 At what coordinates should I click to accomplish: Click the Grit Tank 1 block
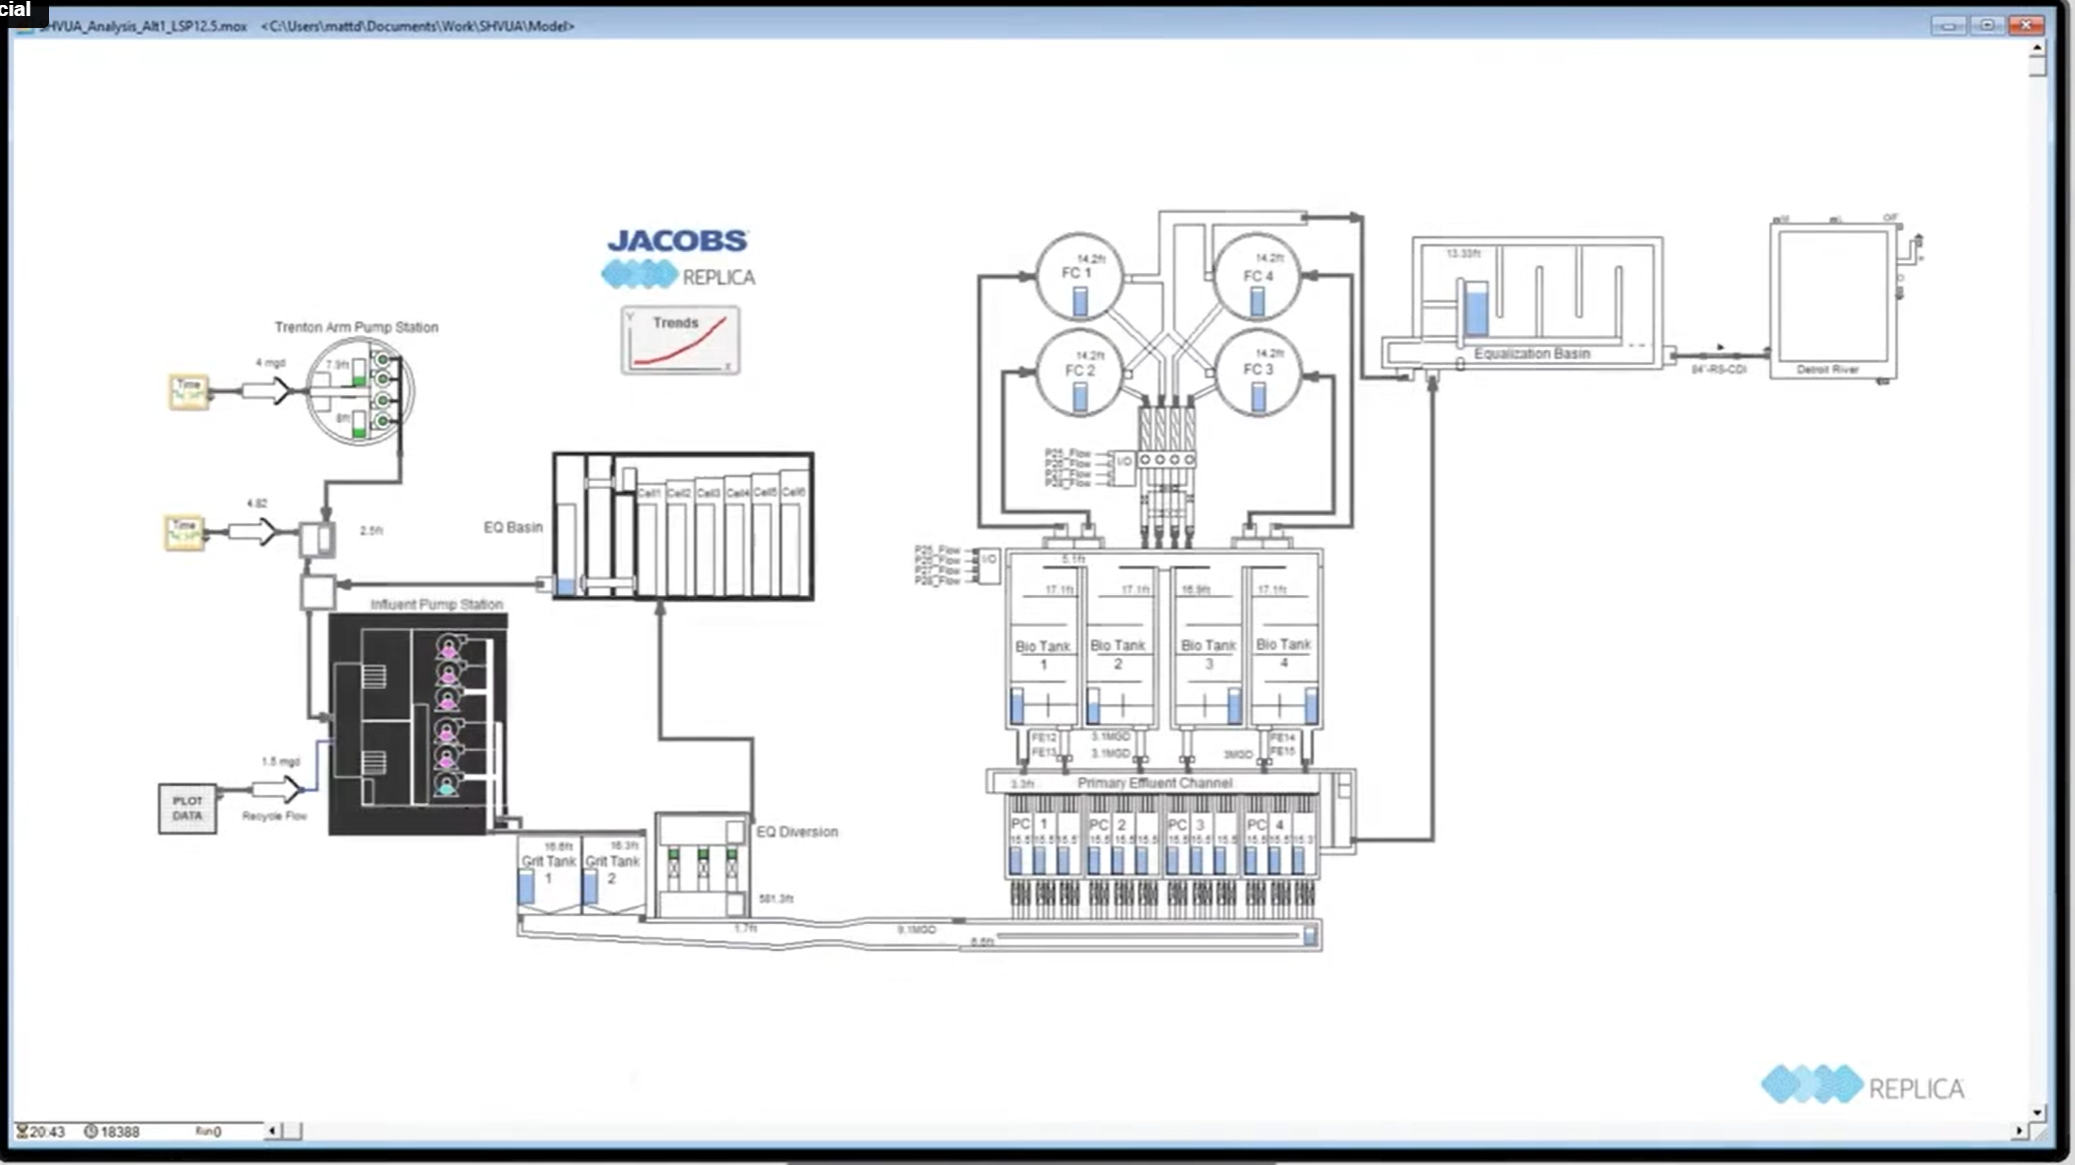tap(548, 873)
